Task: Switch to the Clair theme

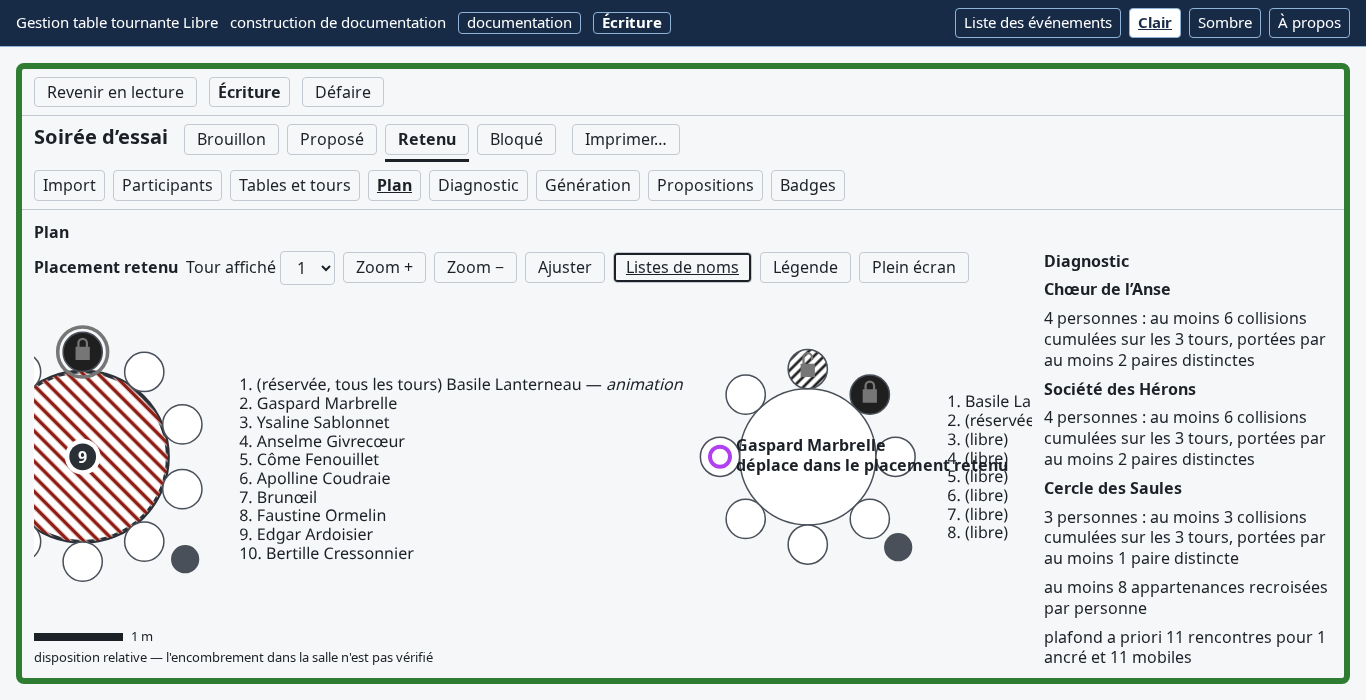Action: pyautogui.click(x=1155, y=23)
